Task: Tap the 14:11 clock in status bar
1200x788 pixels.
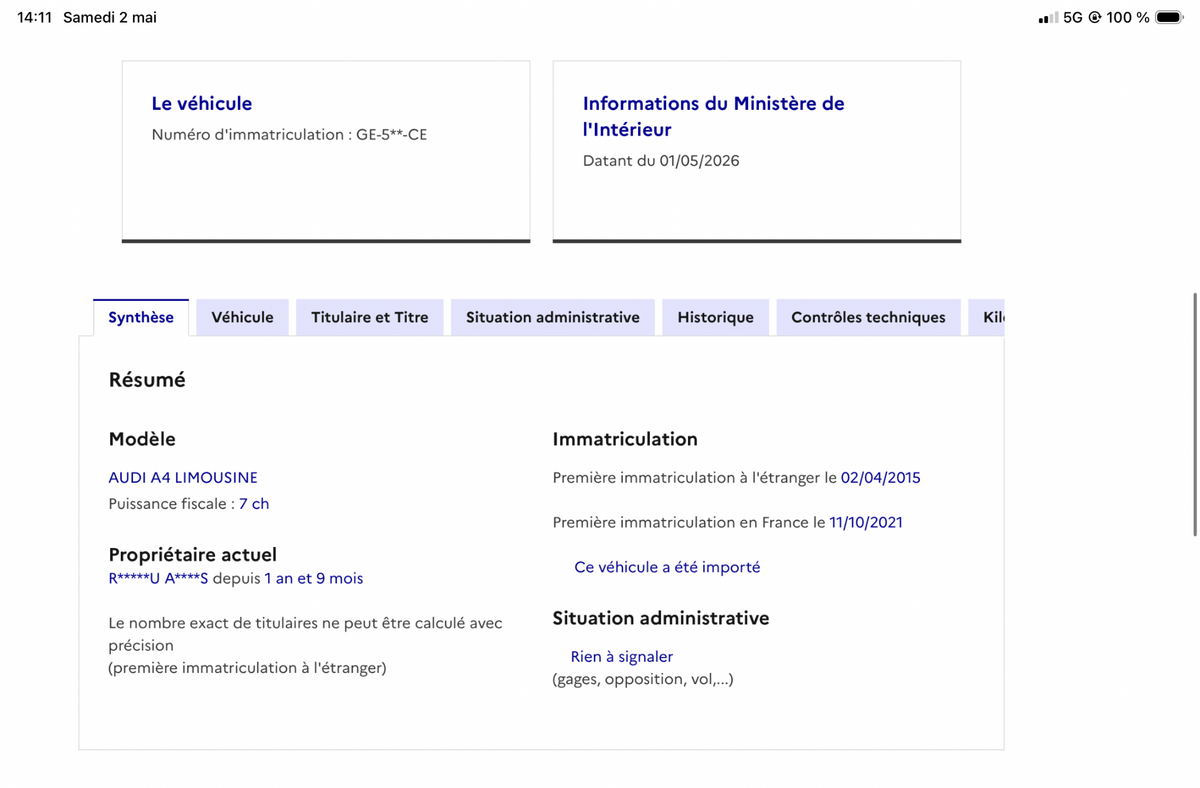Action: pos(34,17)
